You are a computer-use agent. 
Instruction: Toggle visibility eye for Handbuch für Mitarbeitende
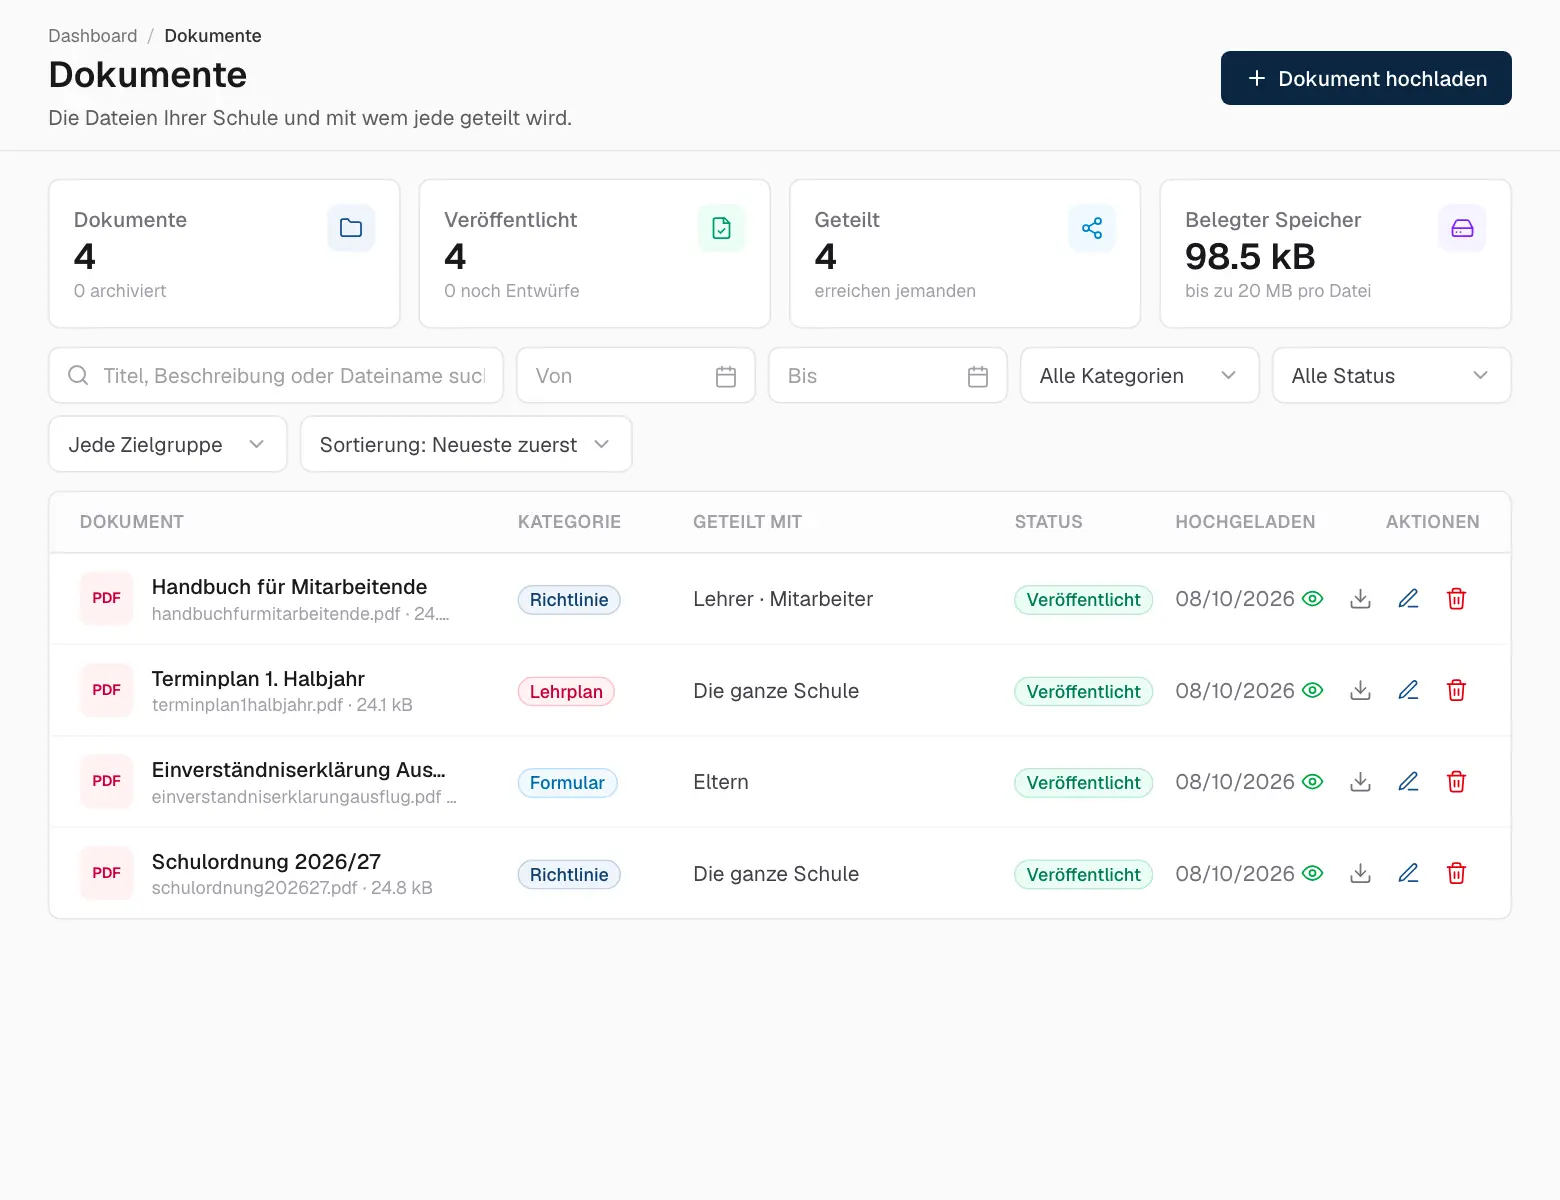[x=1313, y=599]
